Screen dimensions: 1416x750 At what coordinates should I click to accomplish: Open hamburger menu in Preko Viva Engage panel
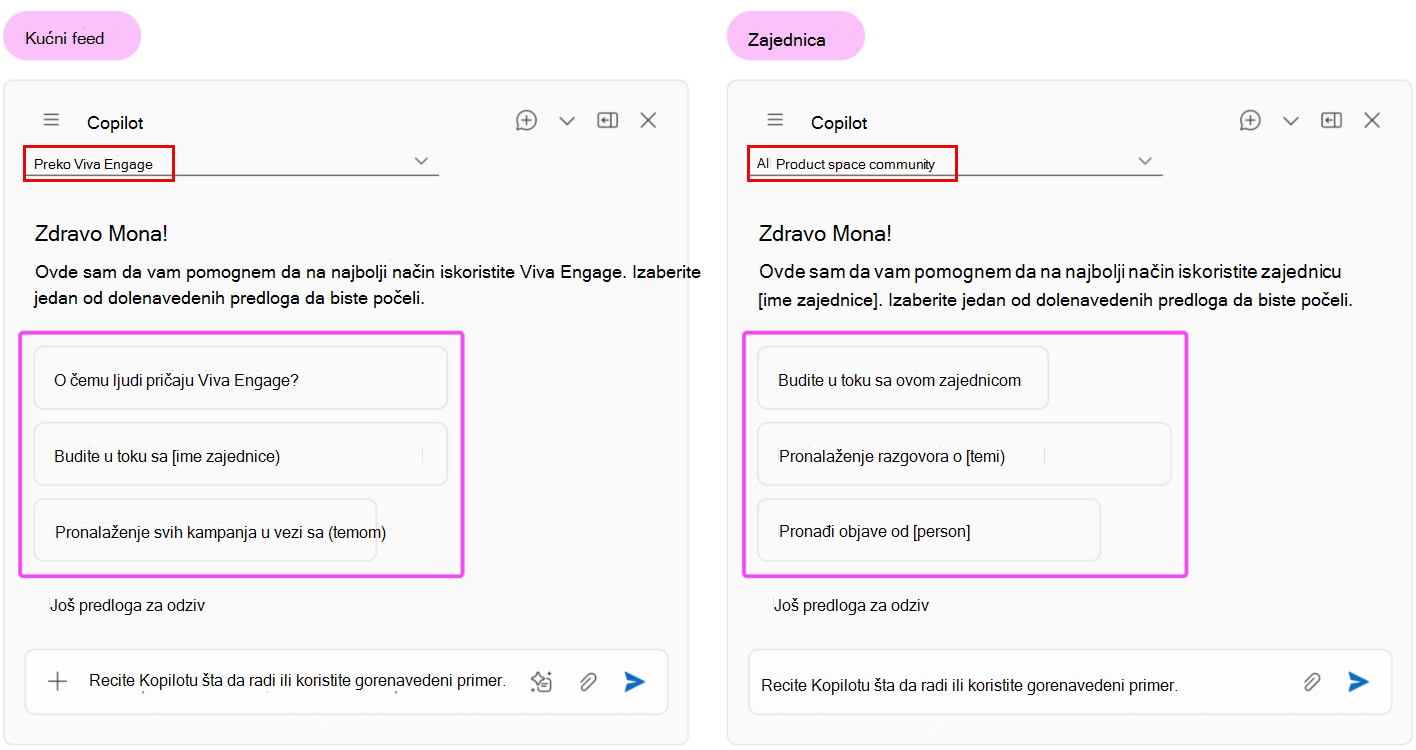pos(51,120)
